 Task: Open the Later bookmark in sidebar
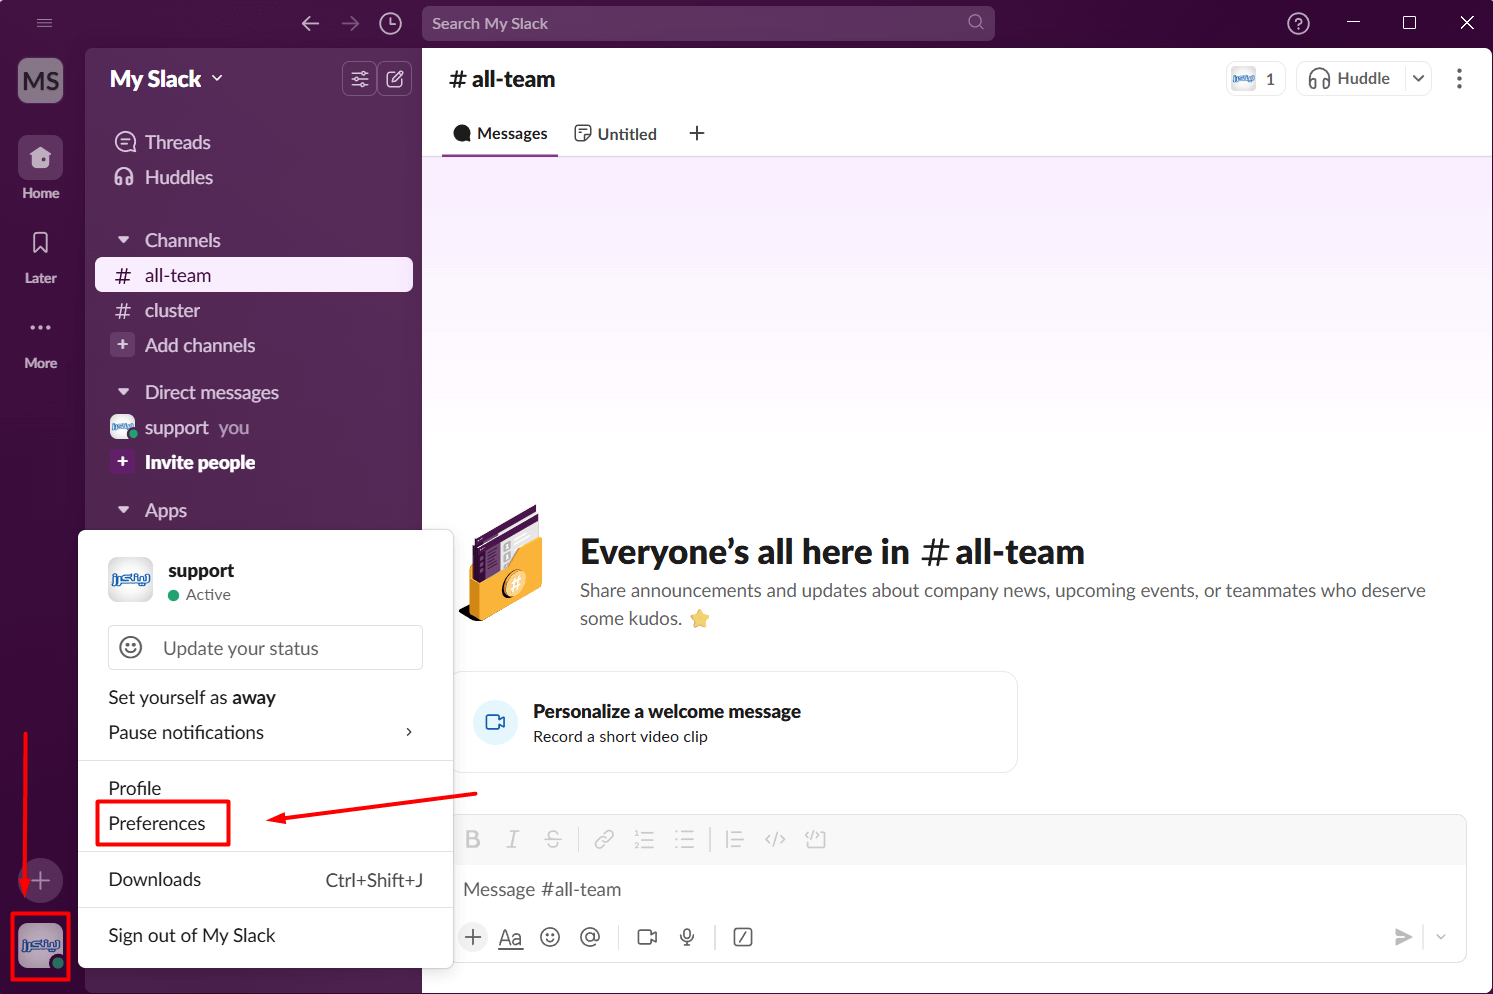[40, 255]
